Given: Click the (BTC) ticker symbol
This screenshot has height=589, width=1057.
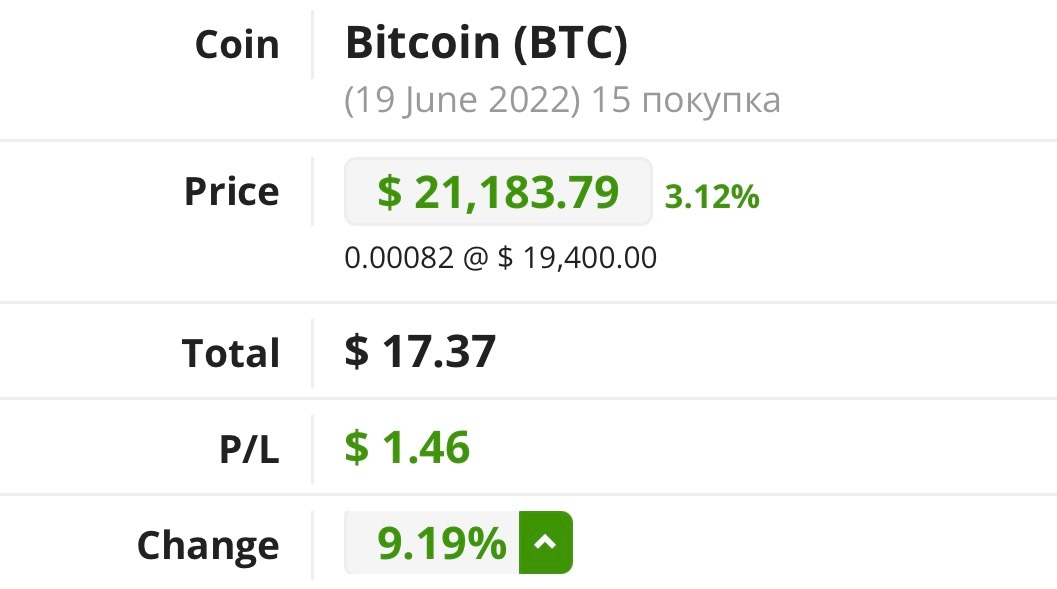Looking at the screenshot, I should tap(570, 43).
